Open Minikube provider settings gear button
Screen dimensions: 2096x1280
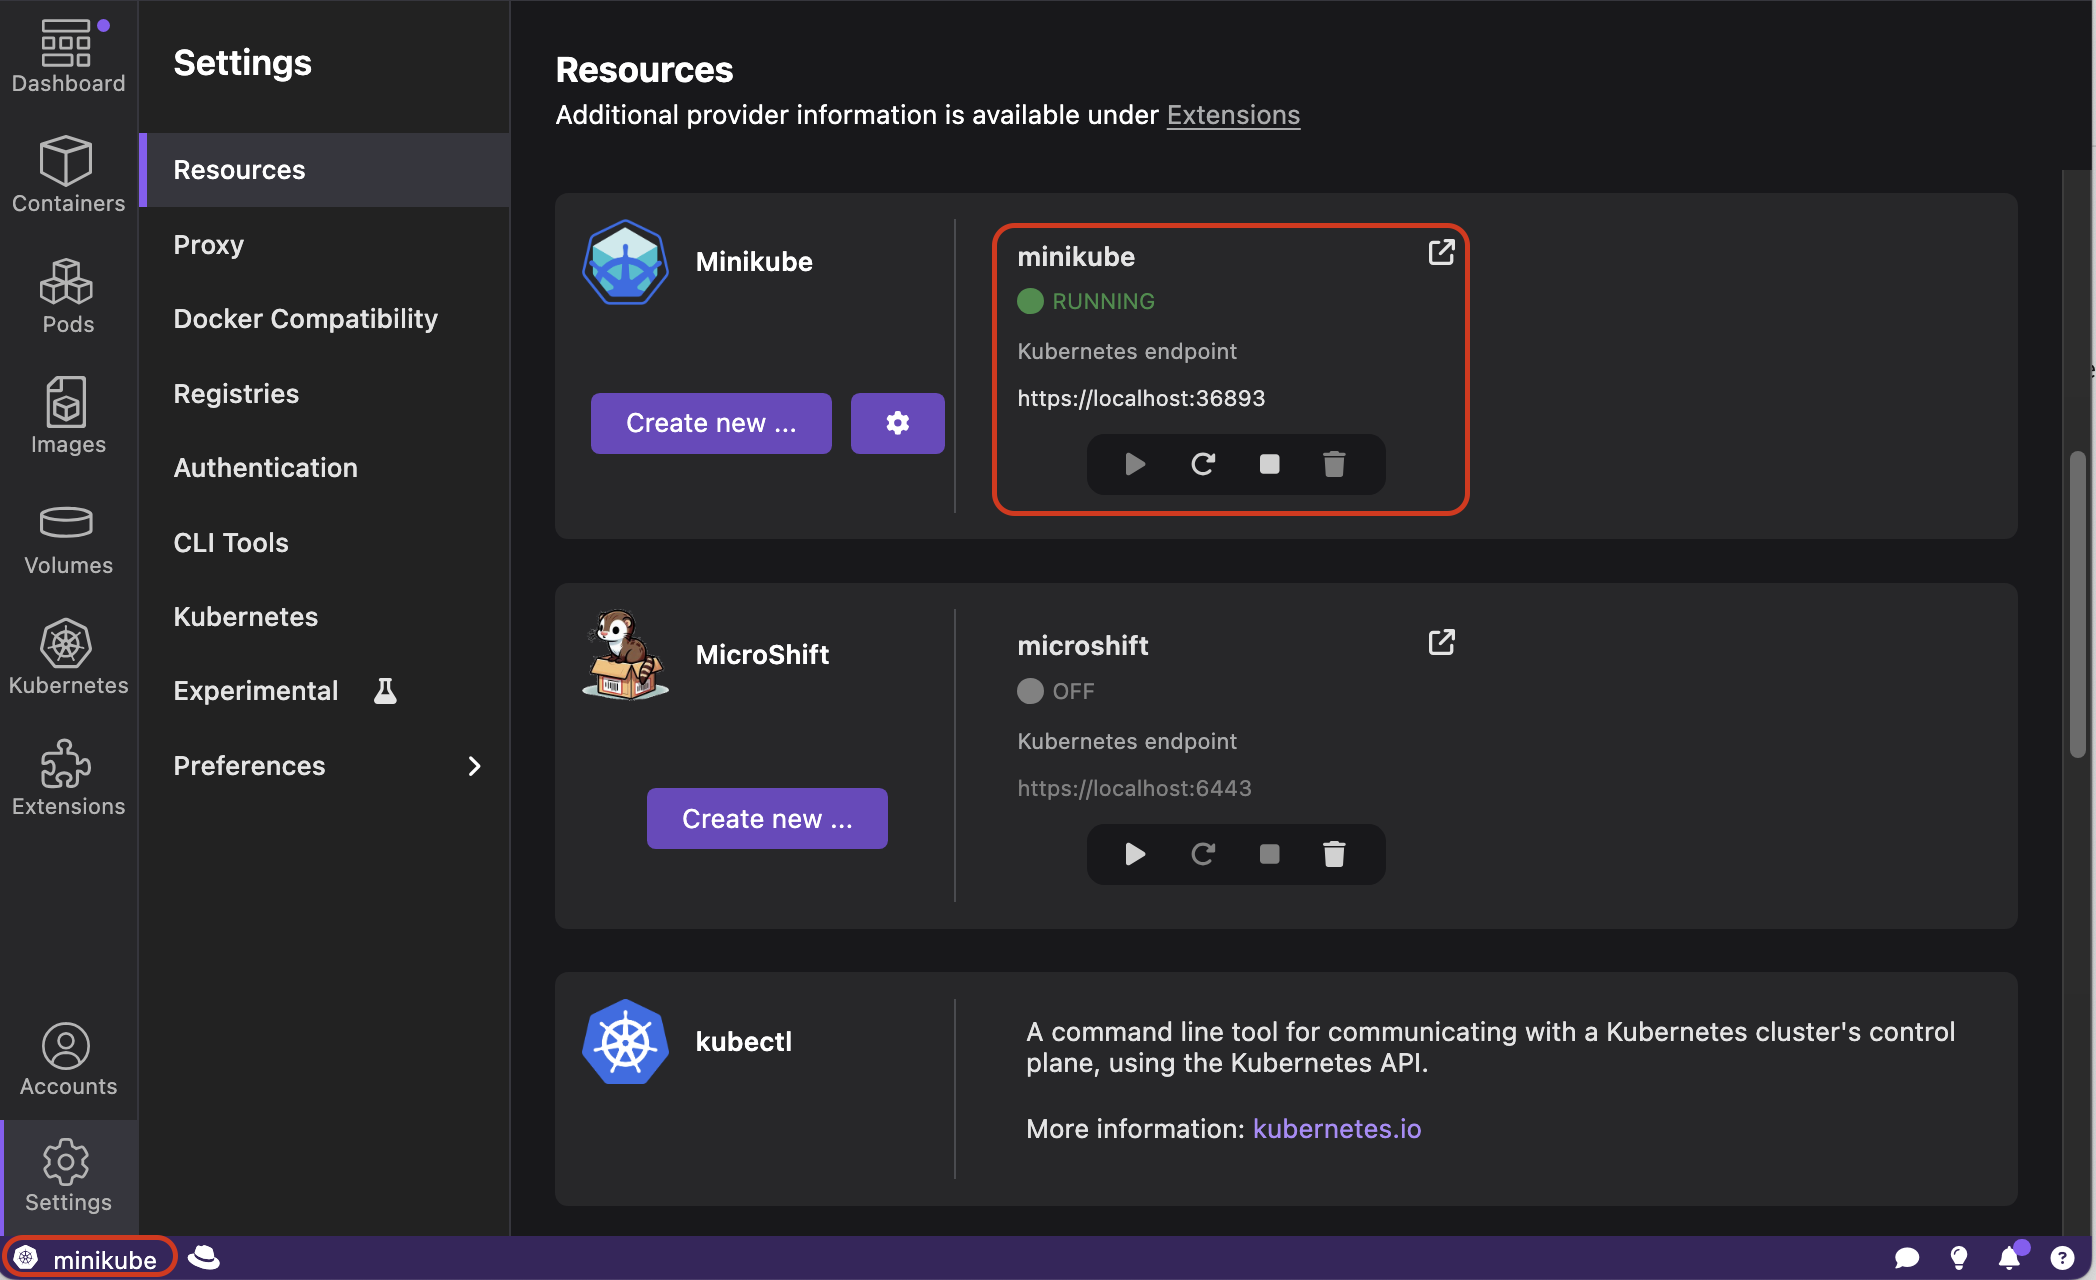coord(897,423)
